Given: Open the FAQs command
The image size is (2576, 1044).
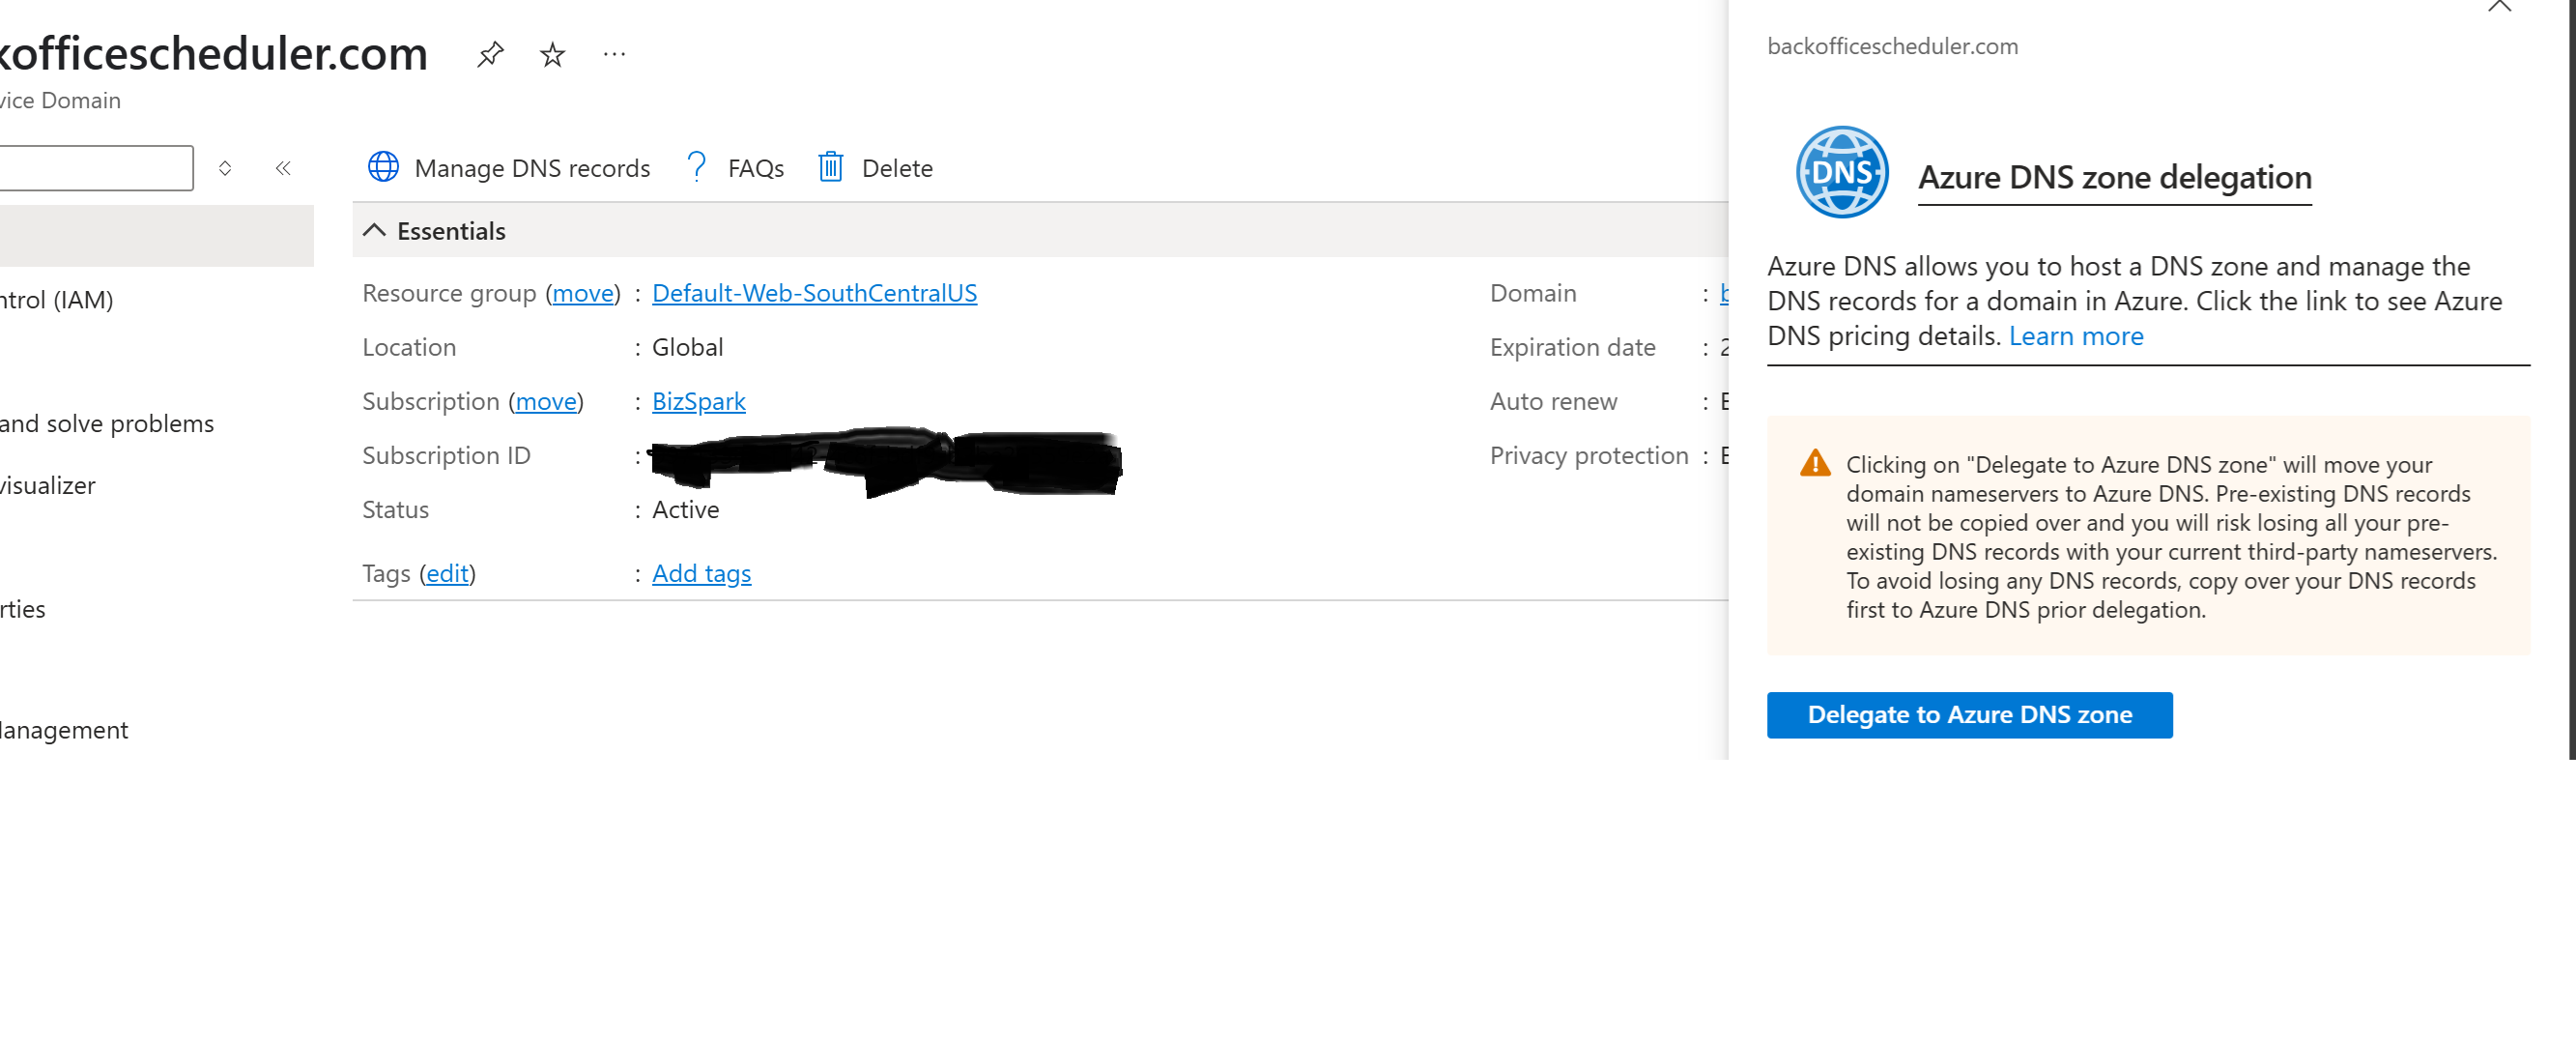Looking at the screenshot, I should (x=735, y=168).
